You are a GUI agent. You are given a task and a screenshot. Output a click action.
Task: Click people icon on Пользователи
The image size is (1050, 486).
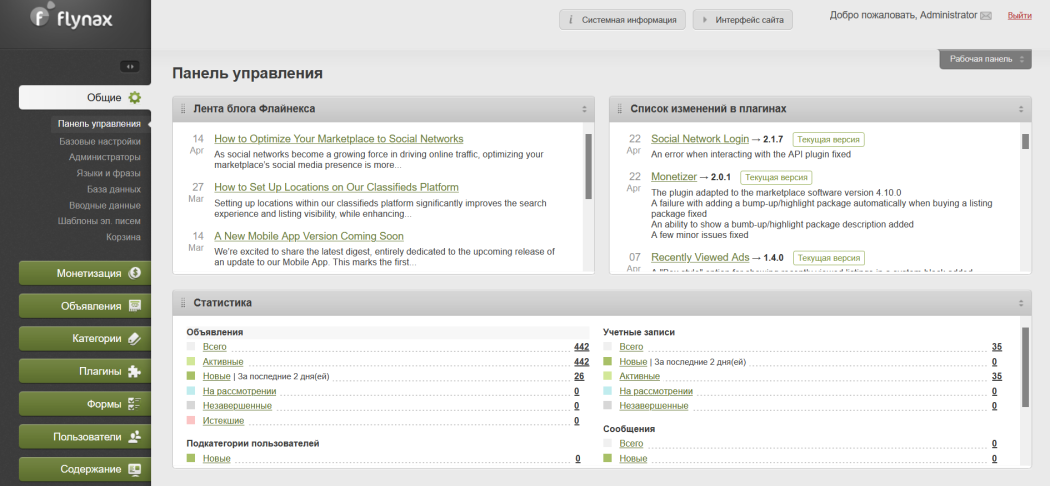pyautogui.click(x=135, y=437)
